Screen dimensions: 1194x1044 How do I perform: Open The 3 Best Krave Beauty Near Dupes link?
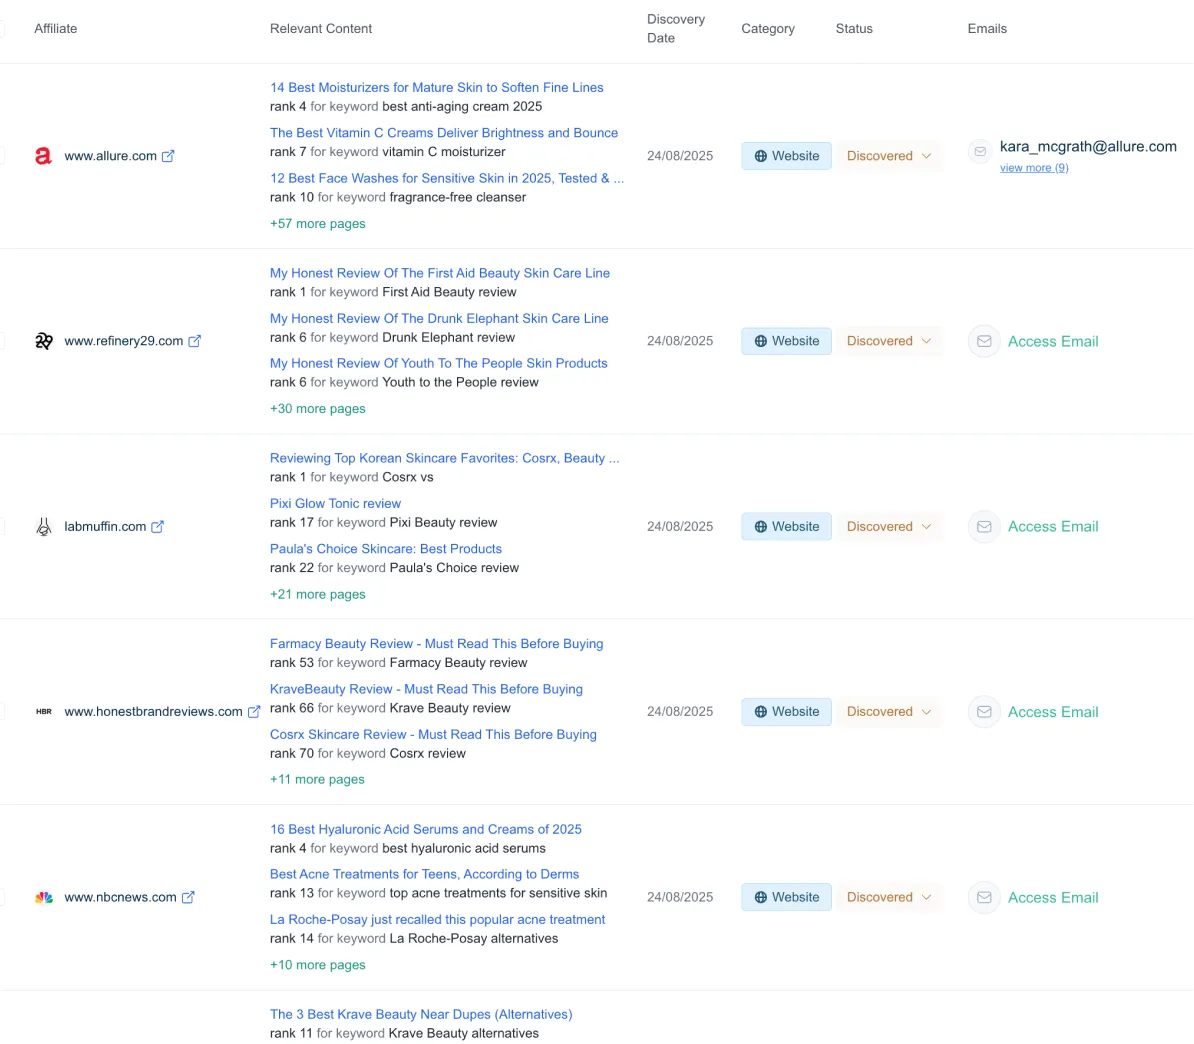pyautogui.click(x=421, y=1014)
